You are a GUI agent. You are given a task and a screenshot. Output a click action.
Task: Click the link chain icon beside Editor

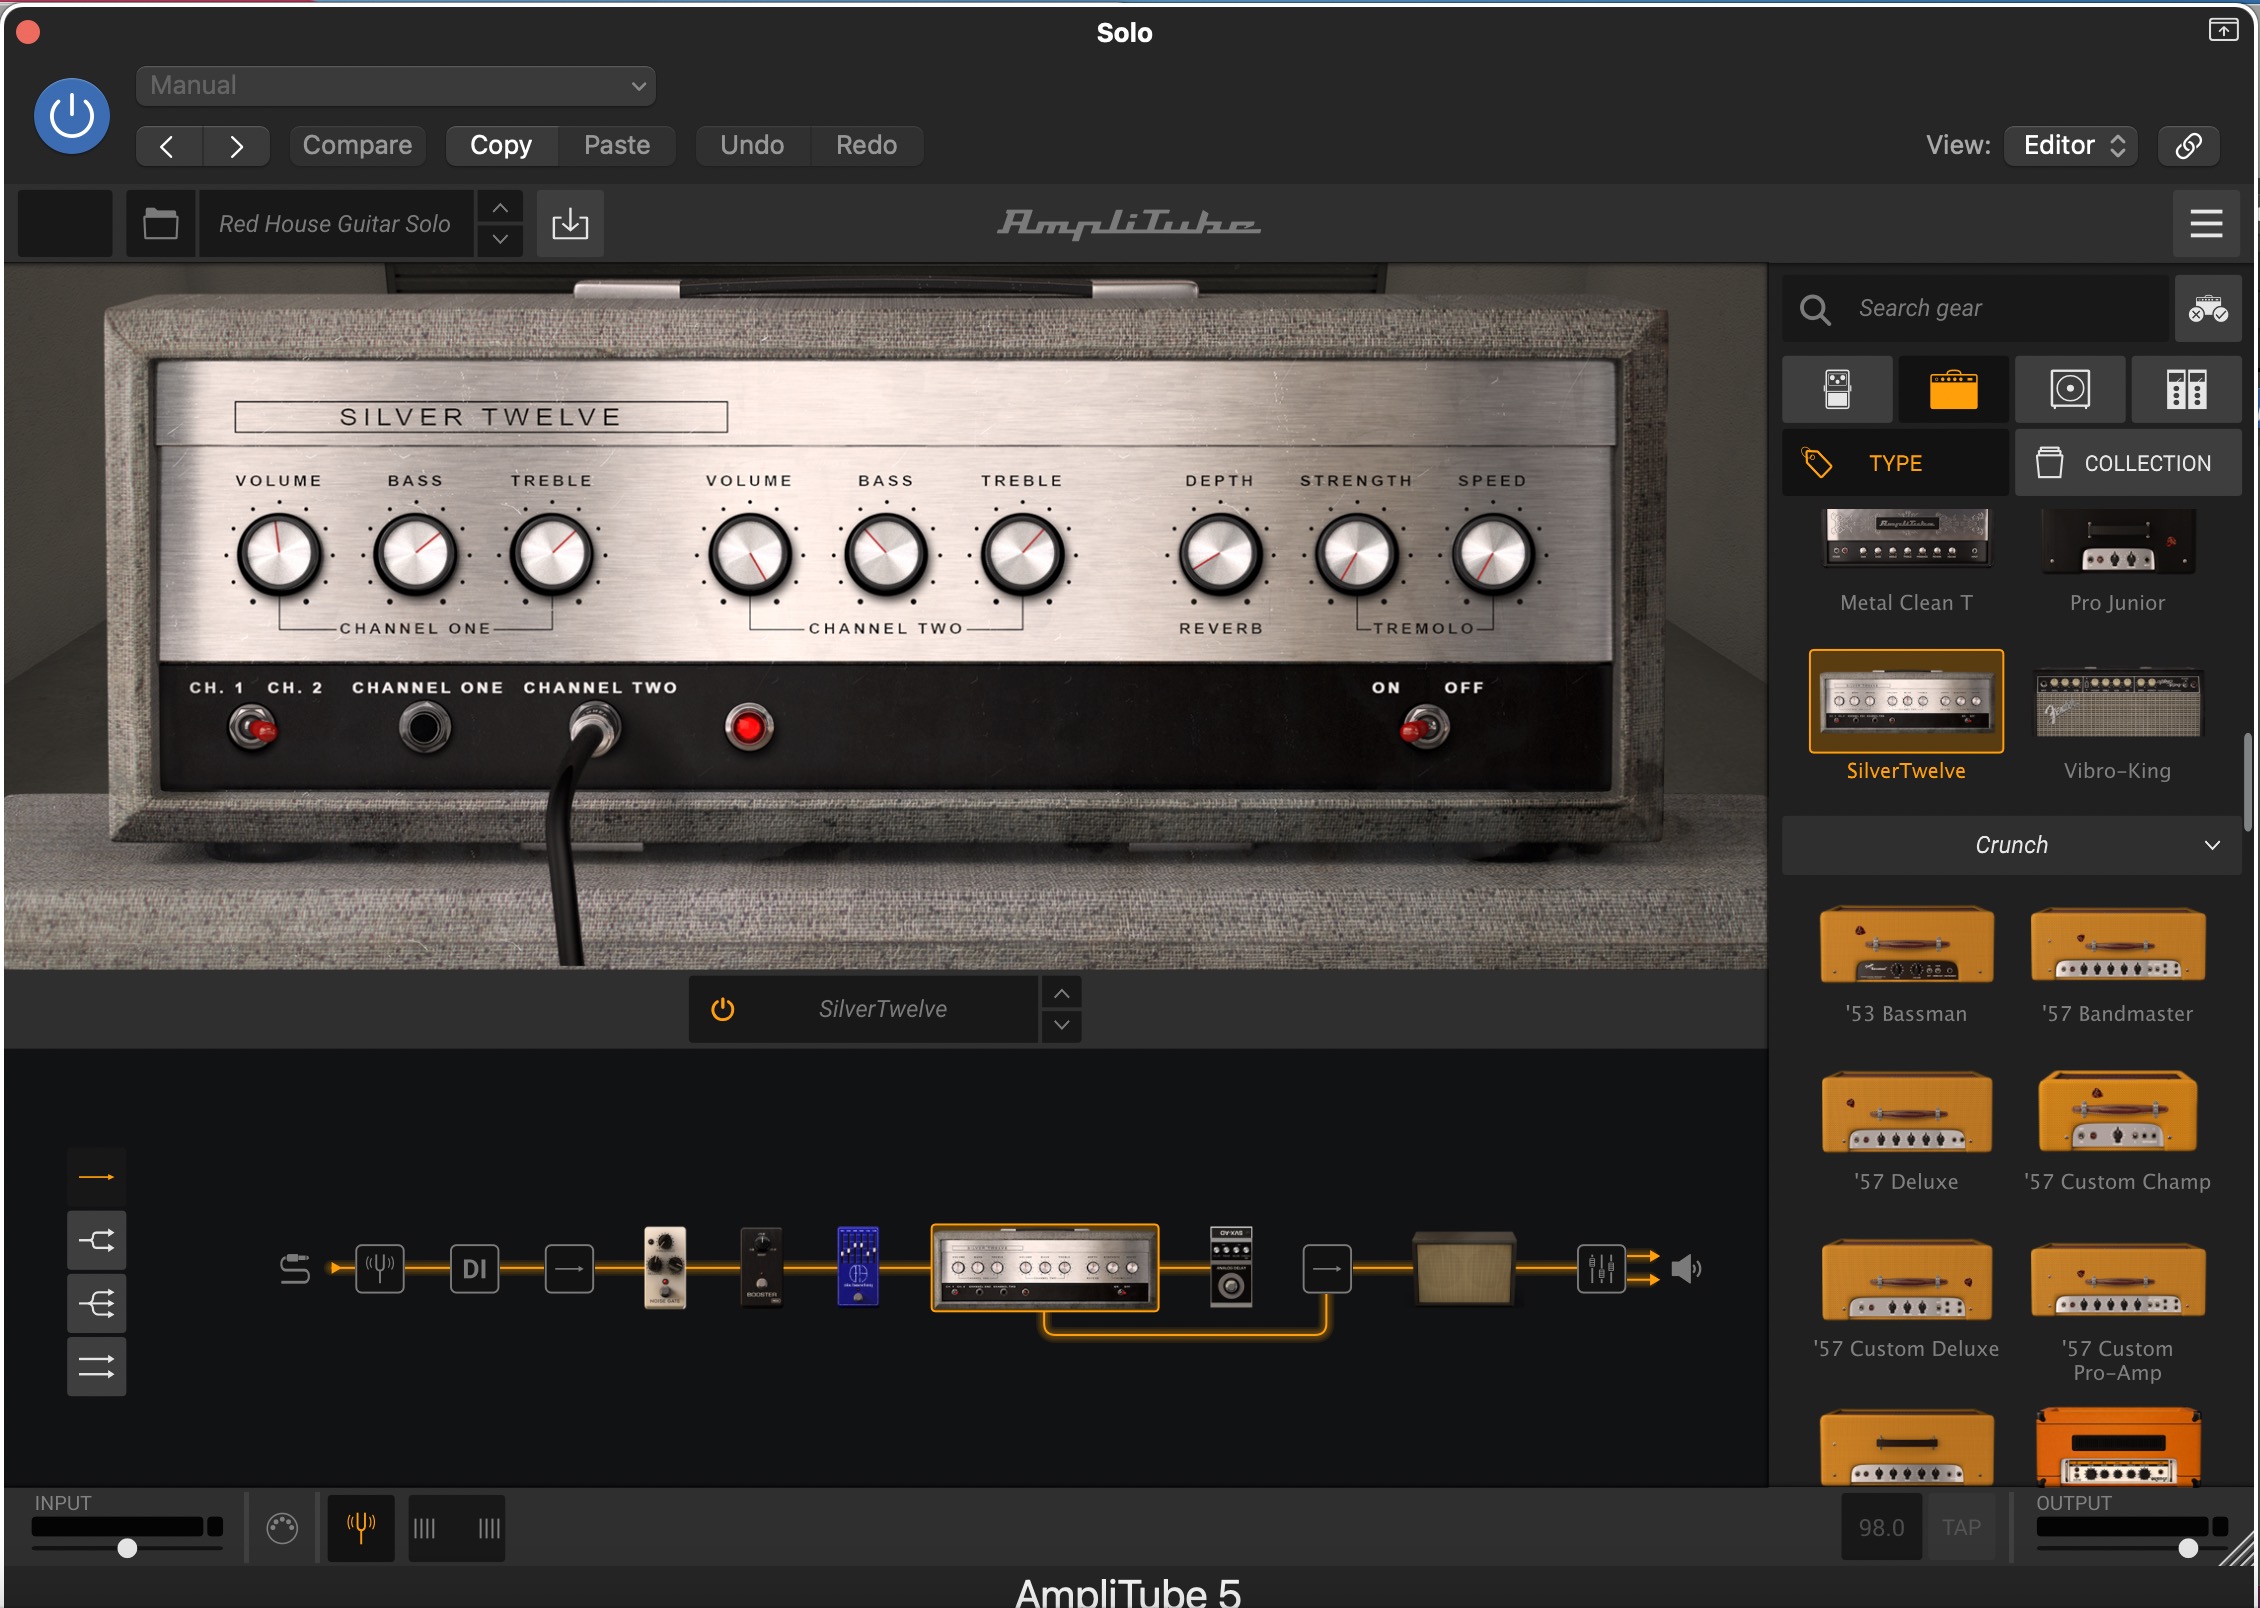2188,145
